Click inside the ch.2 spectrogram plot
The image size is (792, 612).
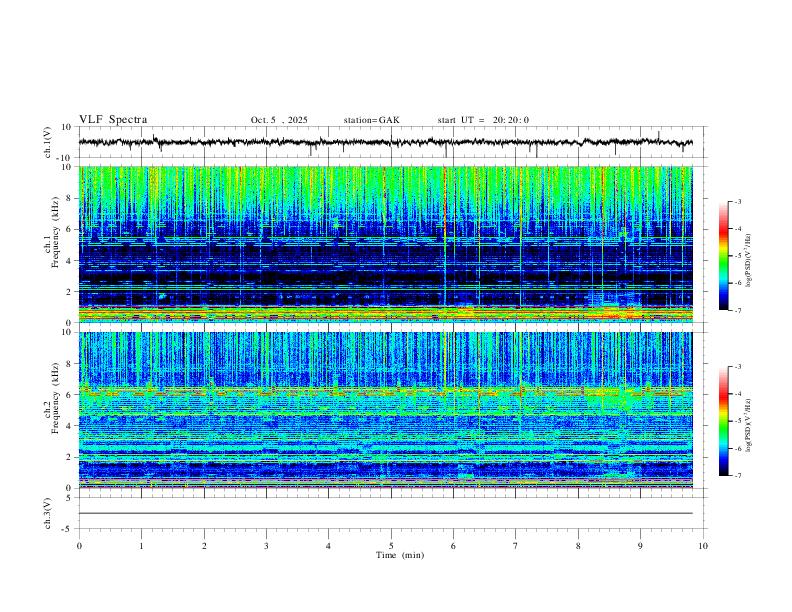coord(385,410)
